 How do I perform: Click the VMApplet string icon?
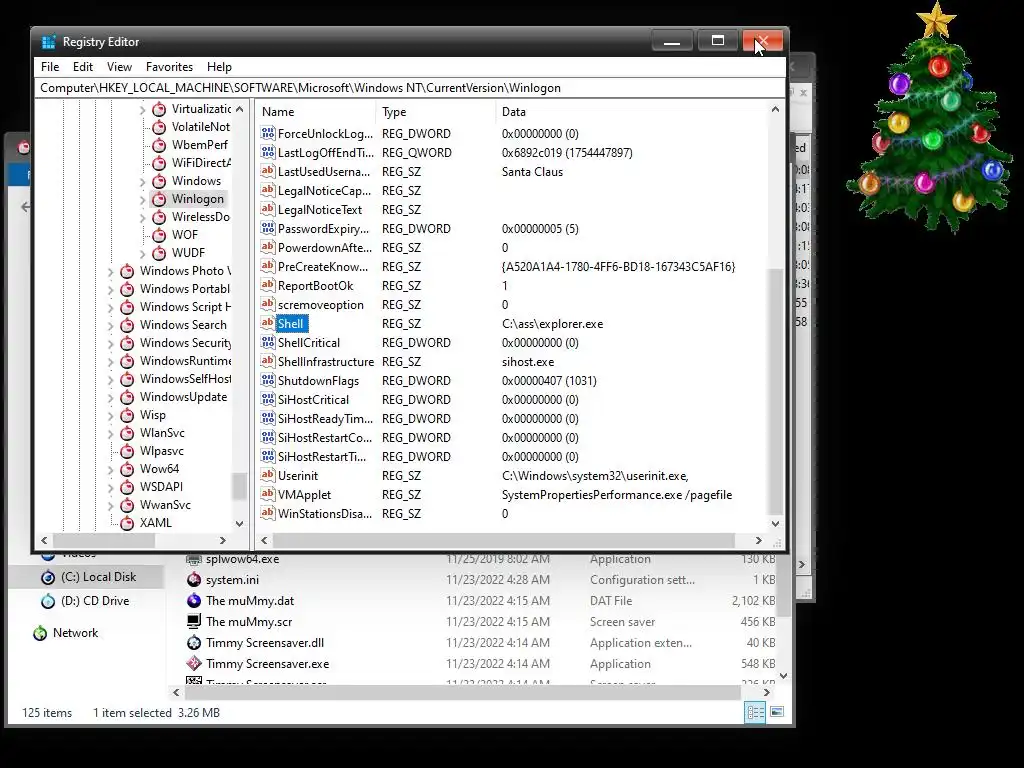(267, 494)
